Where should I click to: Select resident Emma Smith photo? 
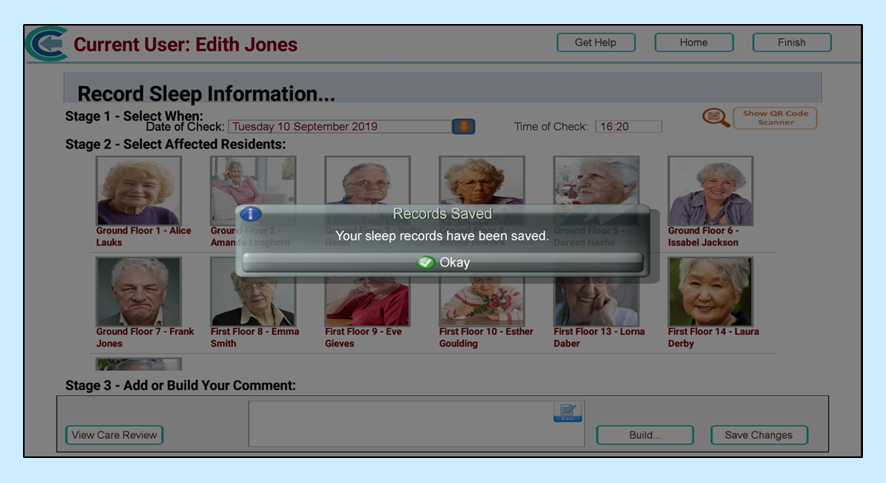point(253,302)
